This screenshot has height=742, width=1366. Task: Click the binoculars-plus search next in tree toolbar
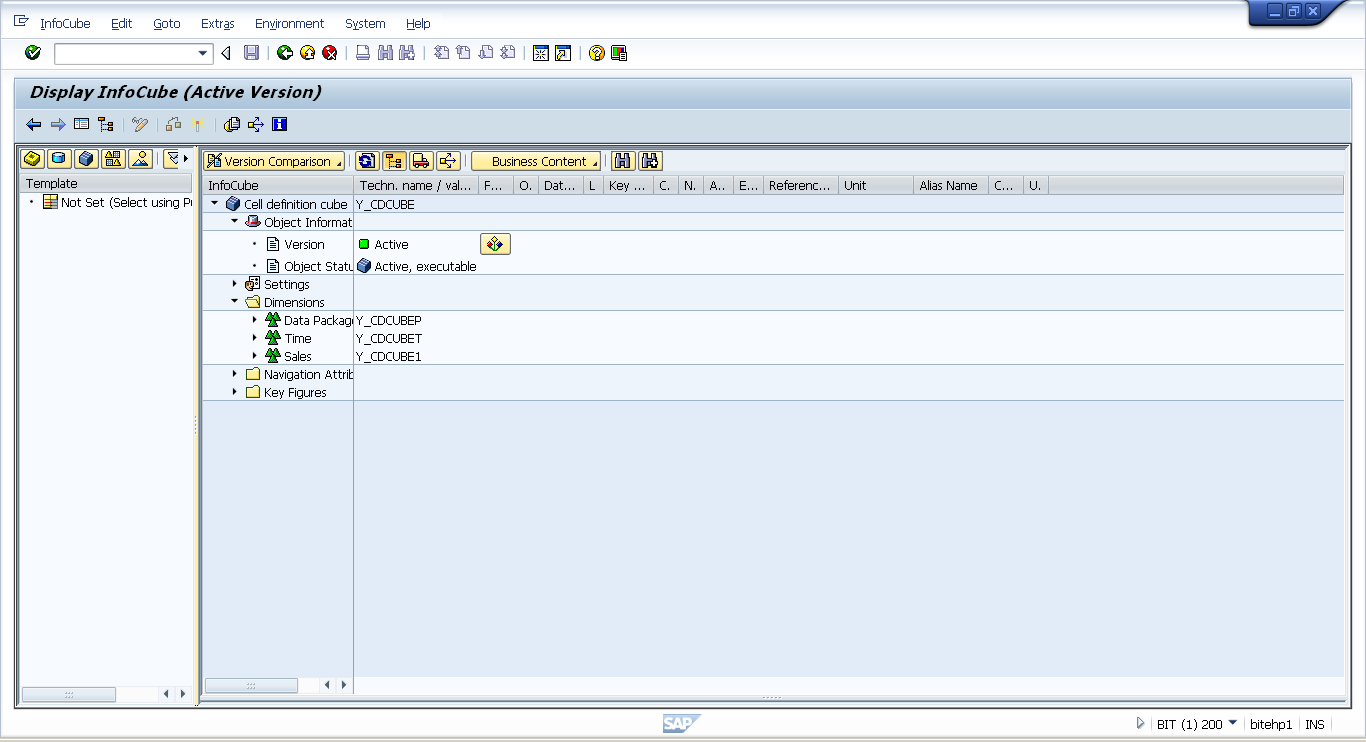pos(651,161)
